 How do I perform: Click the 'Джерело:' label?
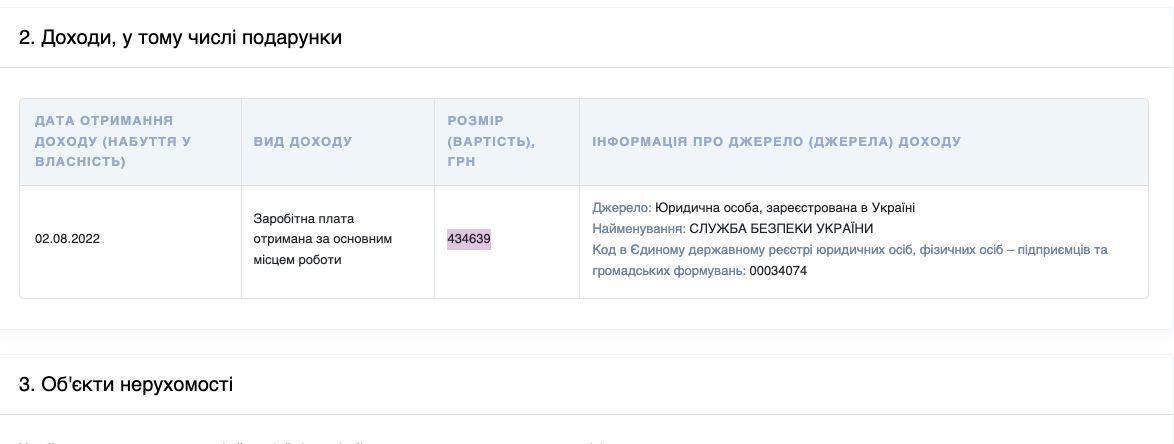(x=621, y=208)
